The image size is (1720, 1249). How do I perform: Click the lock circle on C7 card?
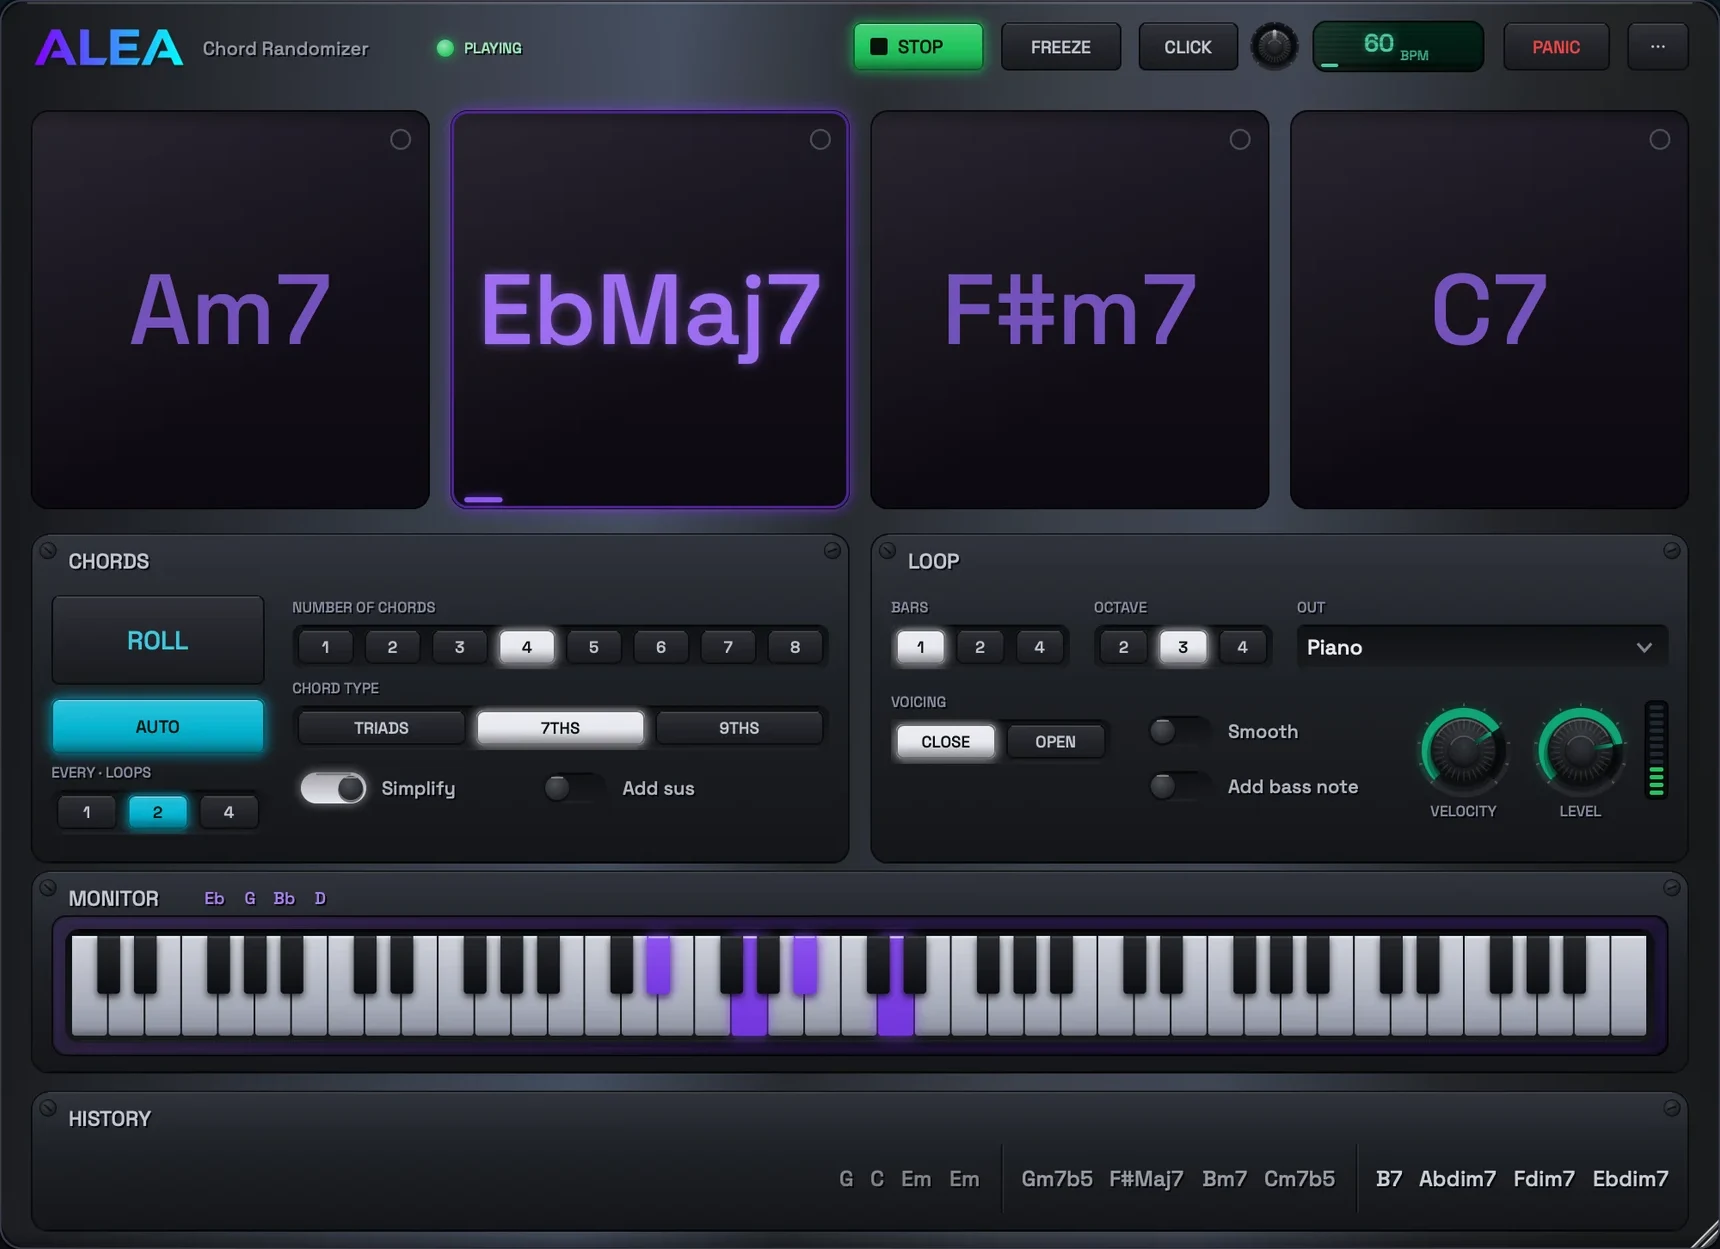point(1660,140)
